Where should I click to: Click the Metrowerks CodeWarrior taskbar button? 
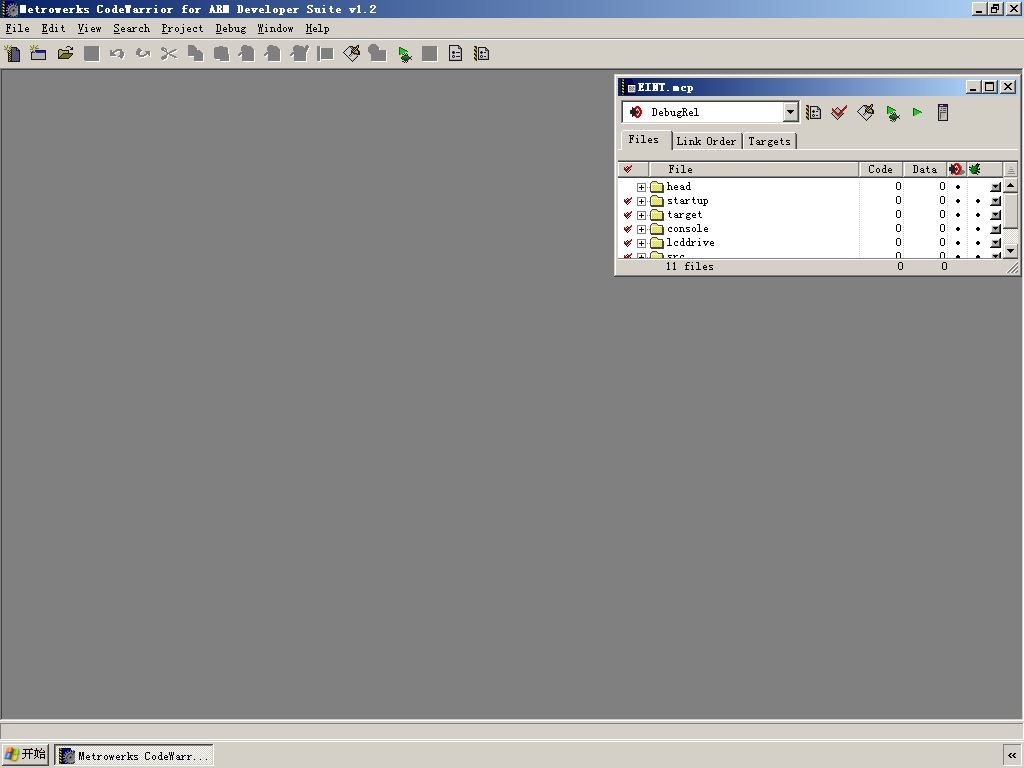pyautogui.click(x=134, y=756)
